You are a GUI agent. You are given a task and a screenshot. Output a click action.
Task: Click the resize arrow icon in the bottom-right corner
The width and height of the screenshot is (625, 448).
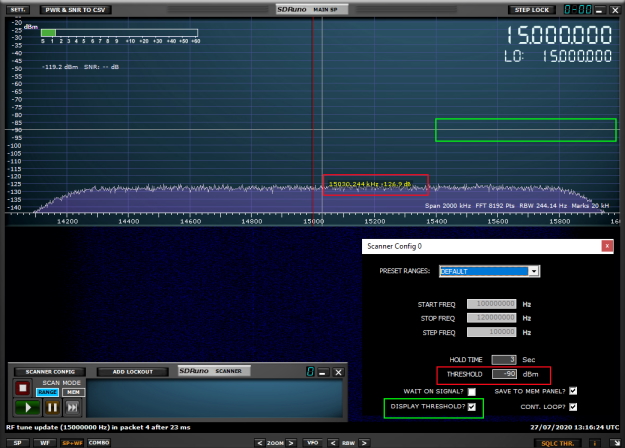[x=615, y=443]
